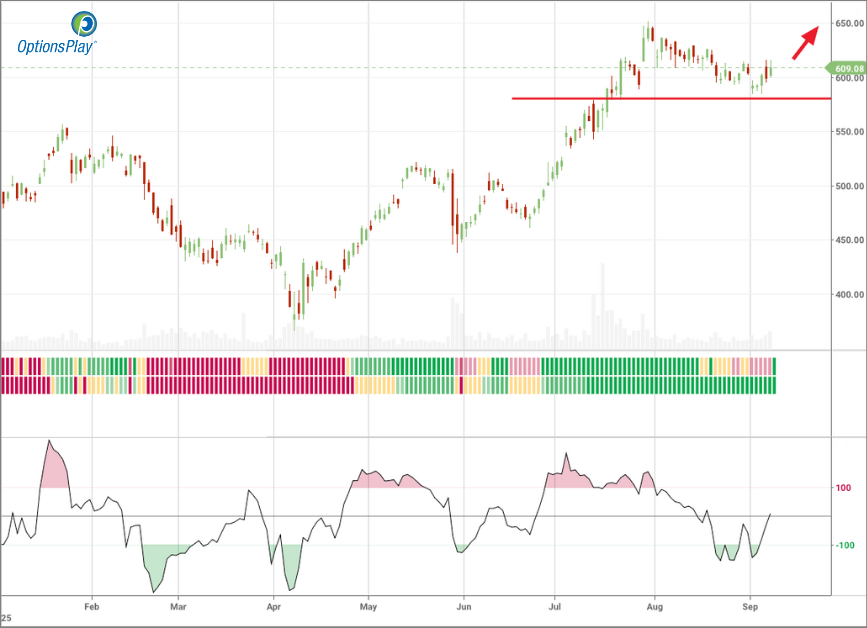Click the red horizontal support line

point(671,98)
